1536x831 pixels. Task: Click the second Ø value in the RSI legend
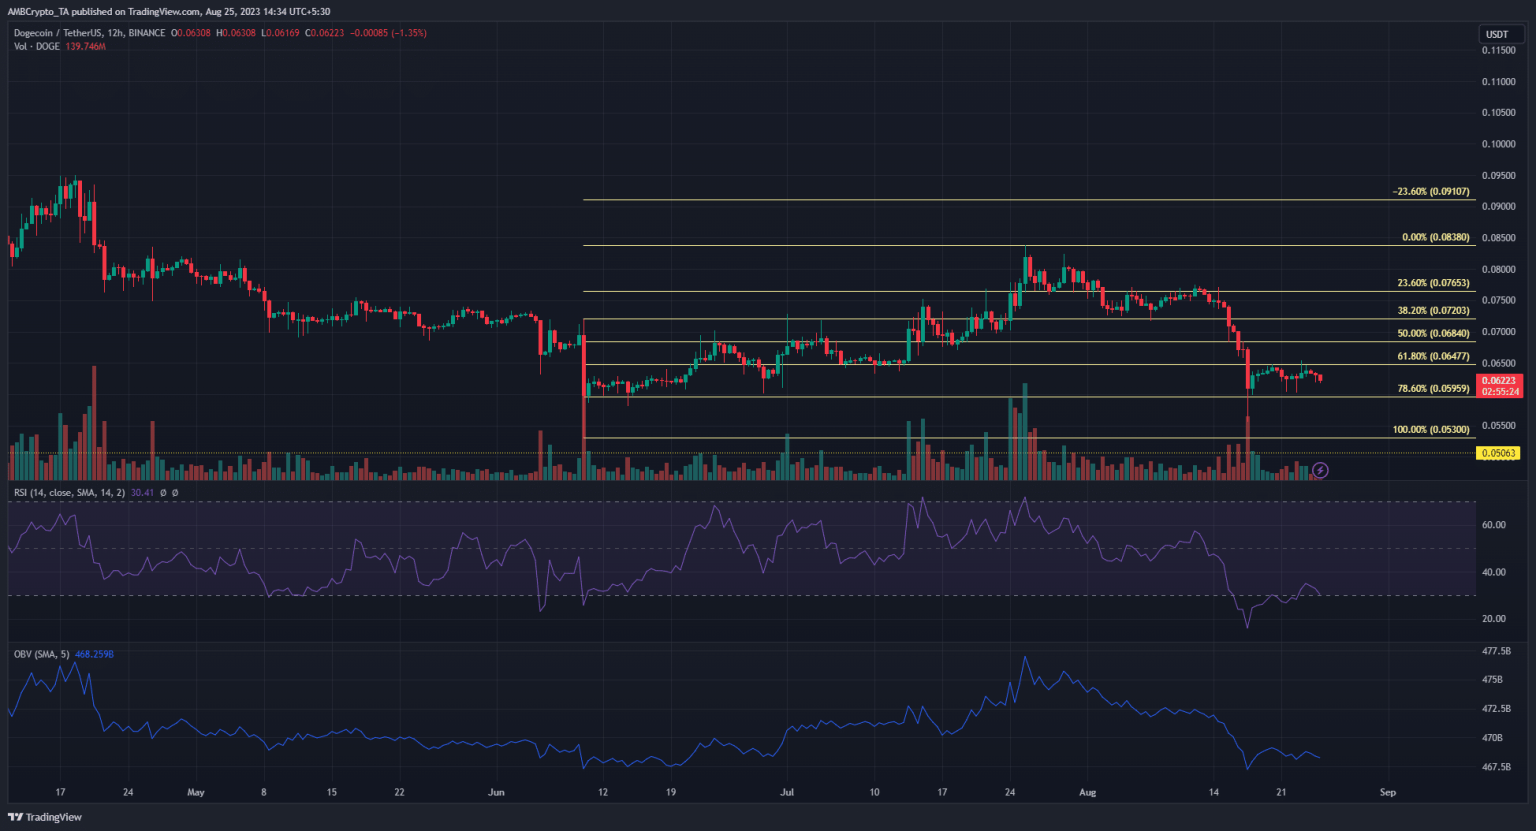point(175,493)
